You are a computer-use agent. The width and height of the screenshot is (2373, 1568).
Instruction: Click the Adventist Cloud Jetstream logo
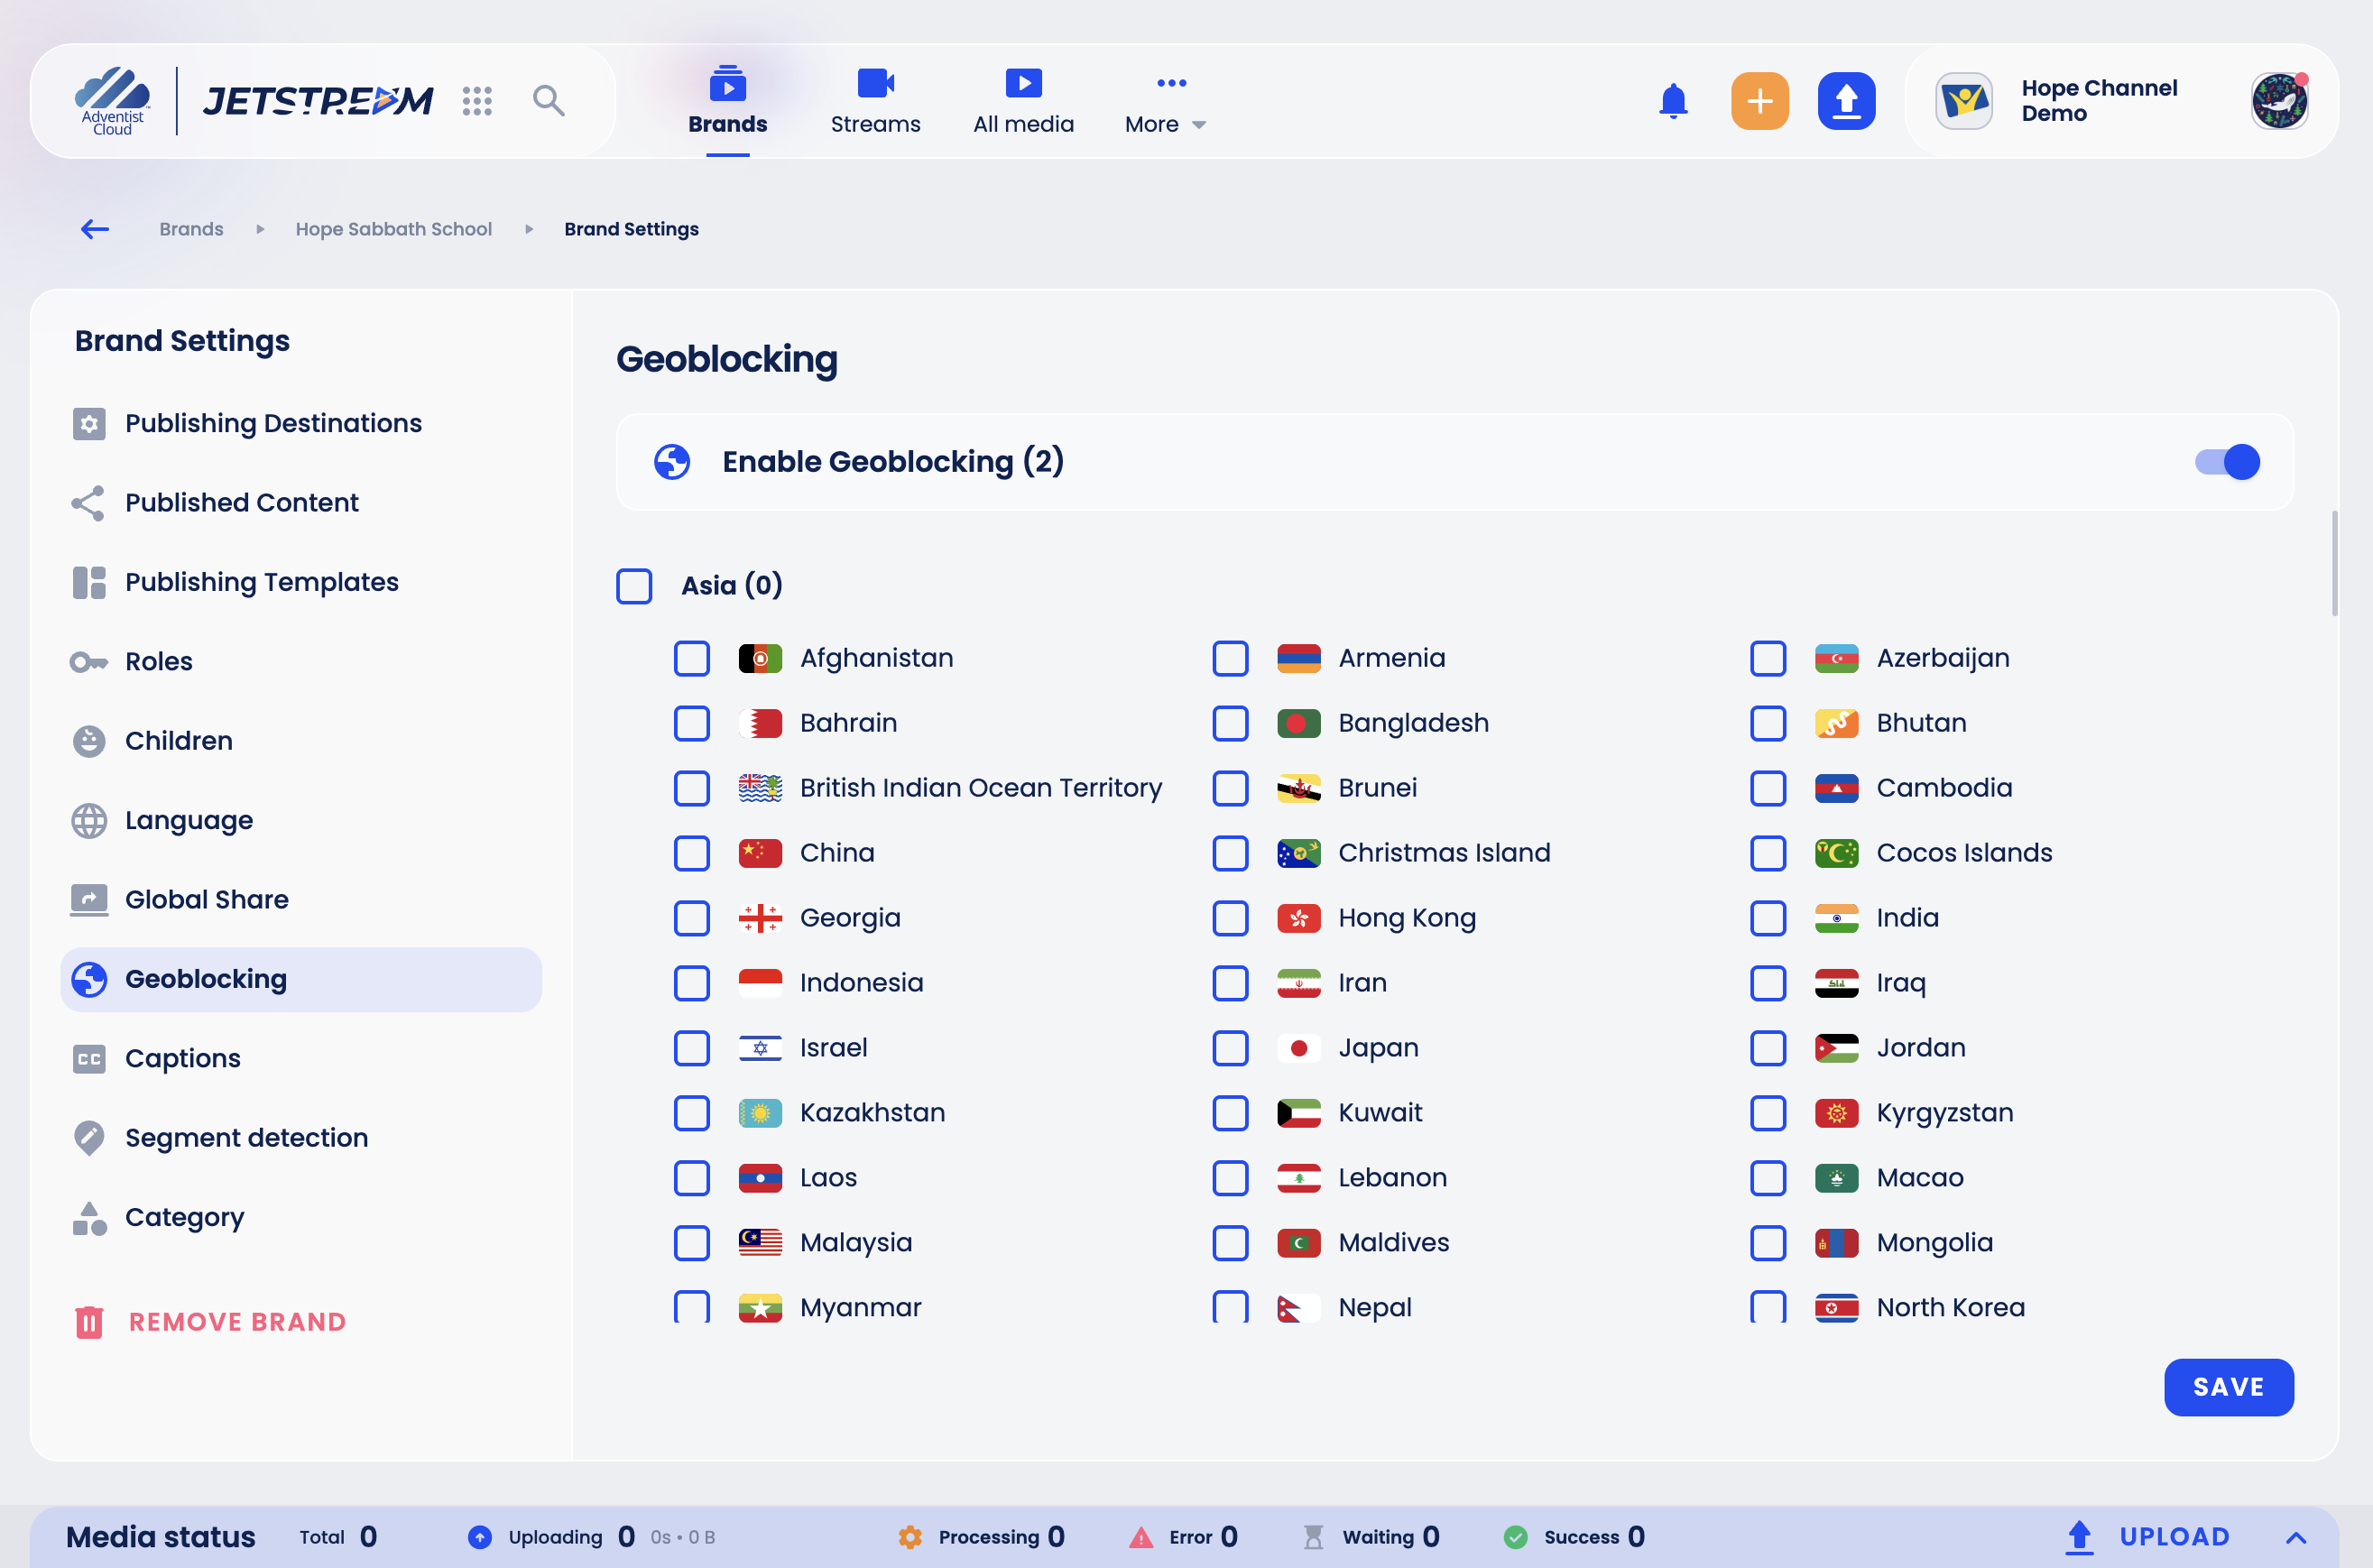253,101
